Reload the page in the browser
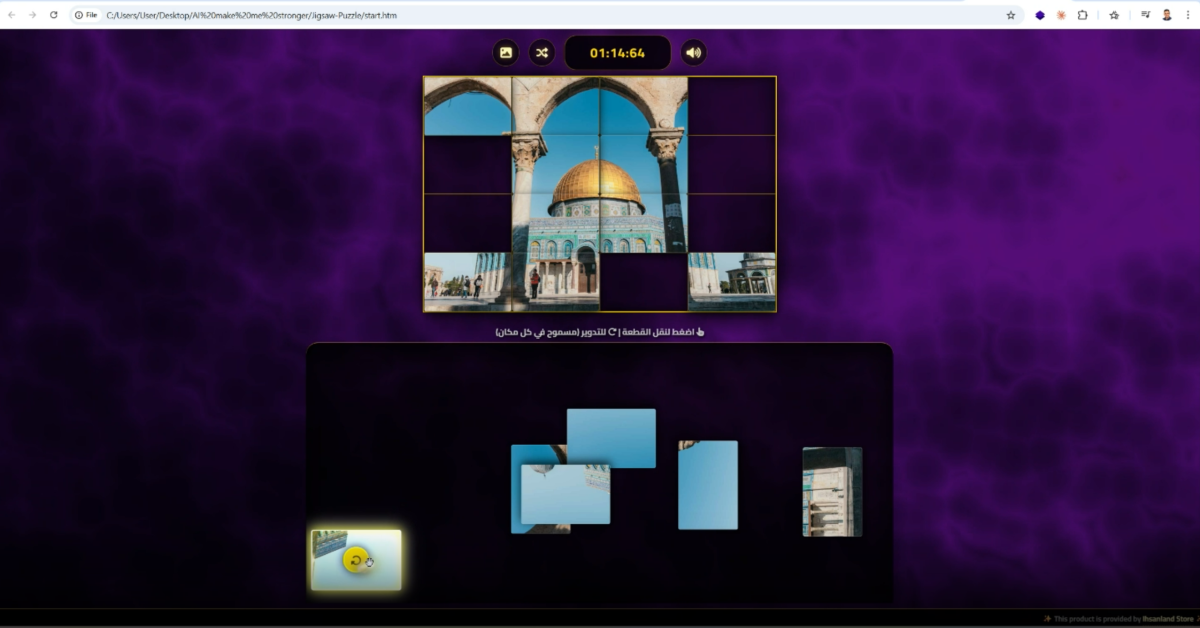Screen dimensions: 1200x628 (x=54, y=15)
